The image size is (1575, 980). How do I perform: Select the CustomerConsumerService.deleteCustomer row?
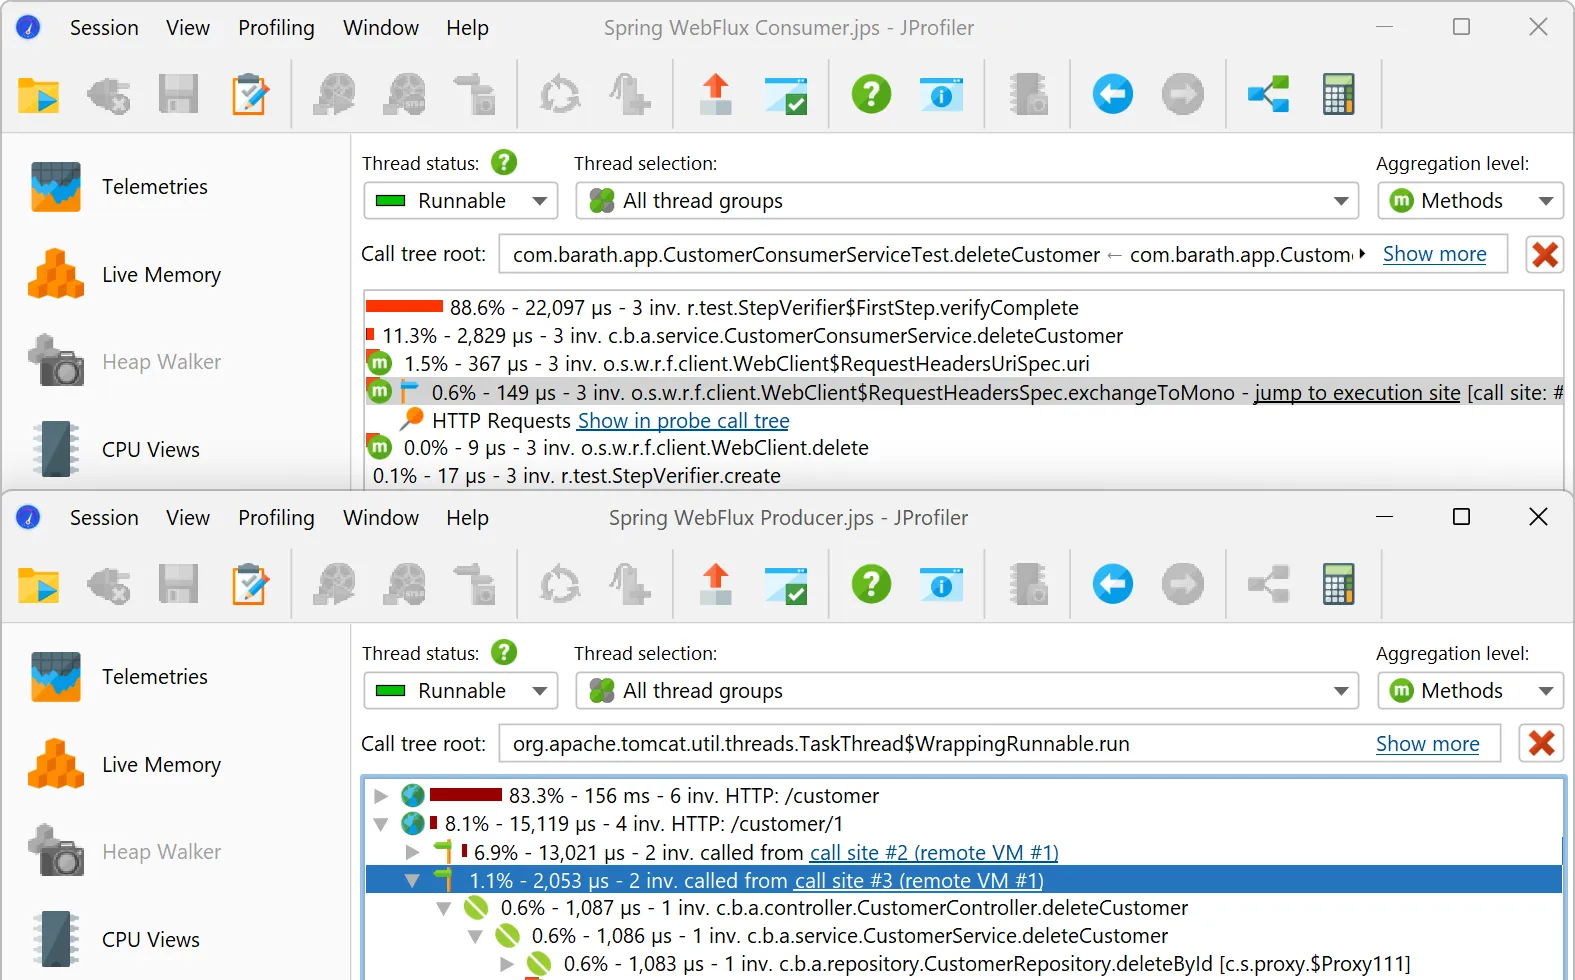[x=964, y=336]
